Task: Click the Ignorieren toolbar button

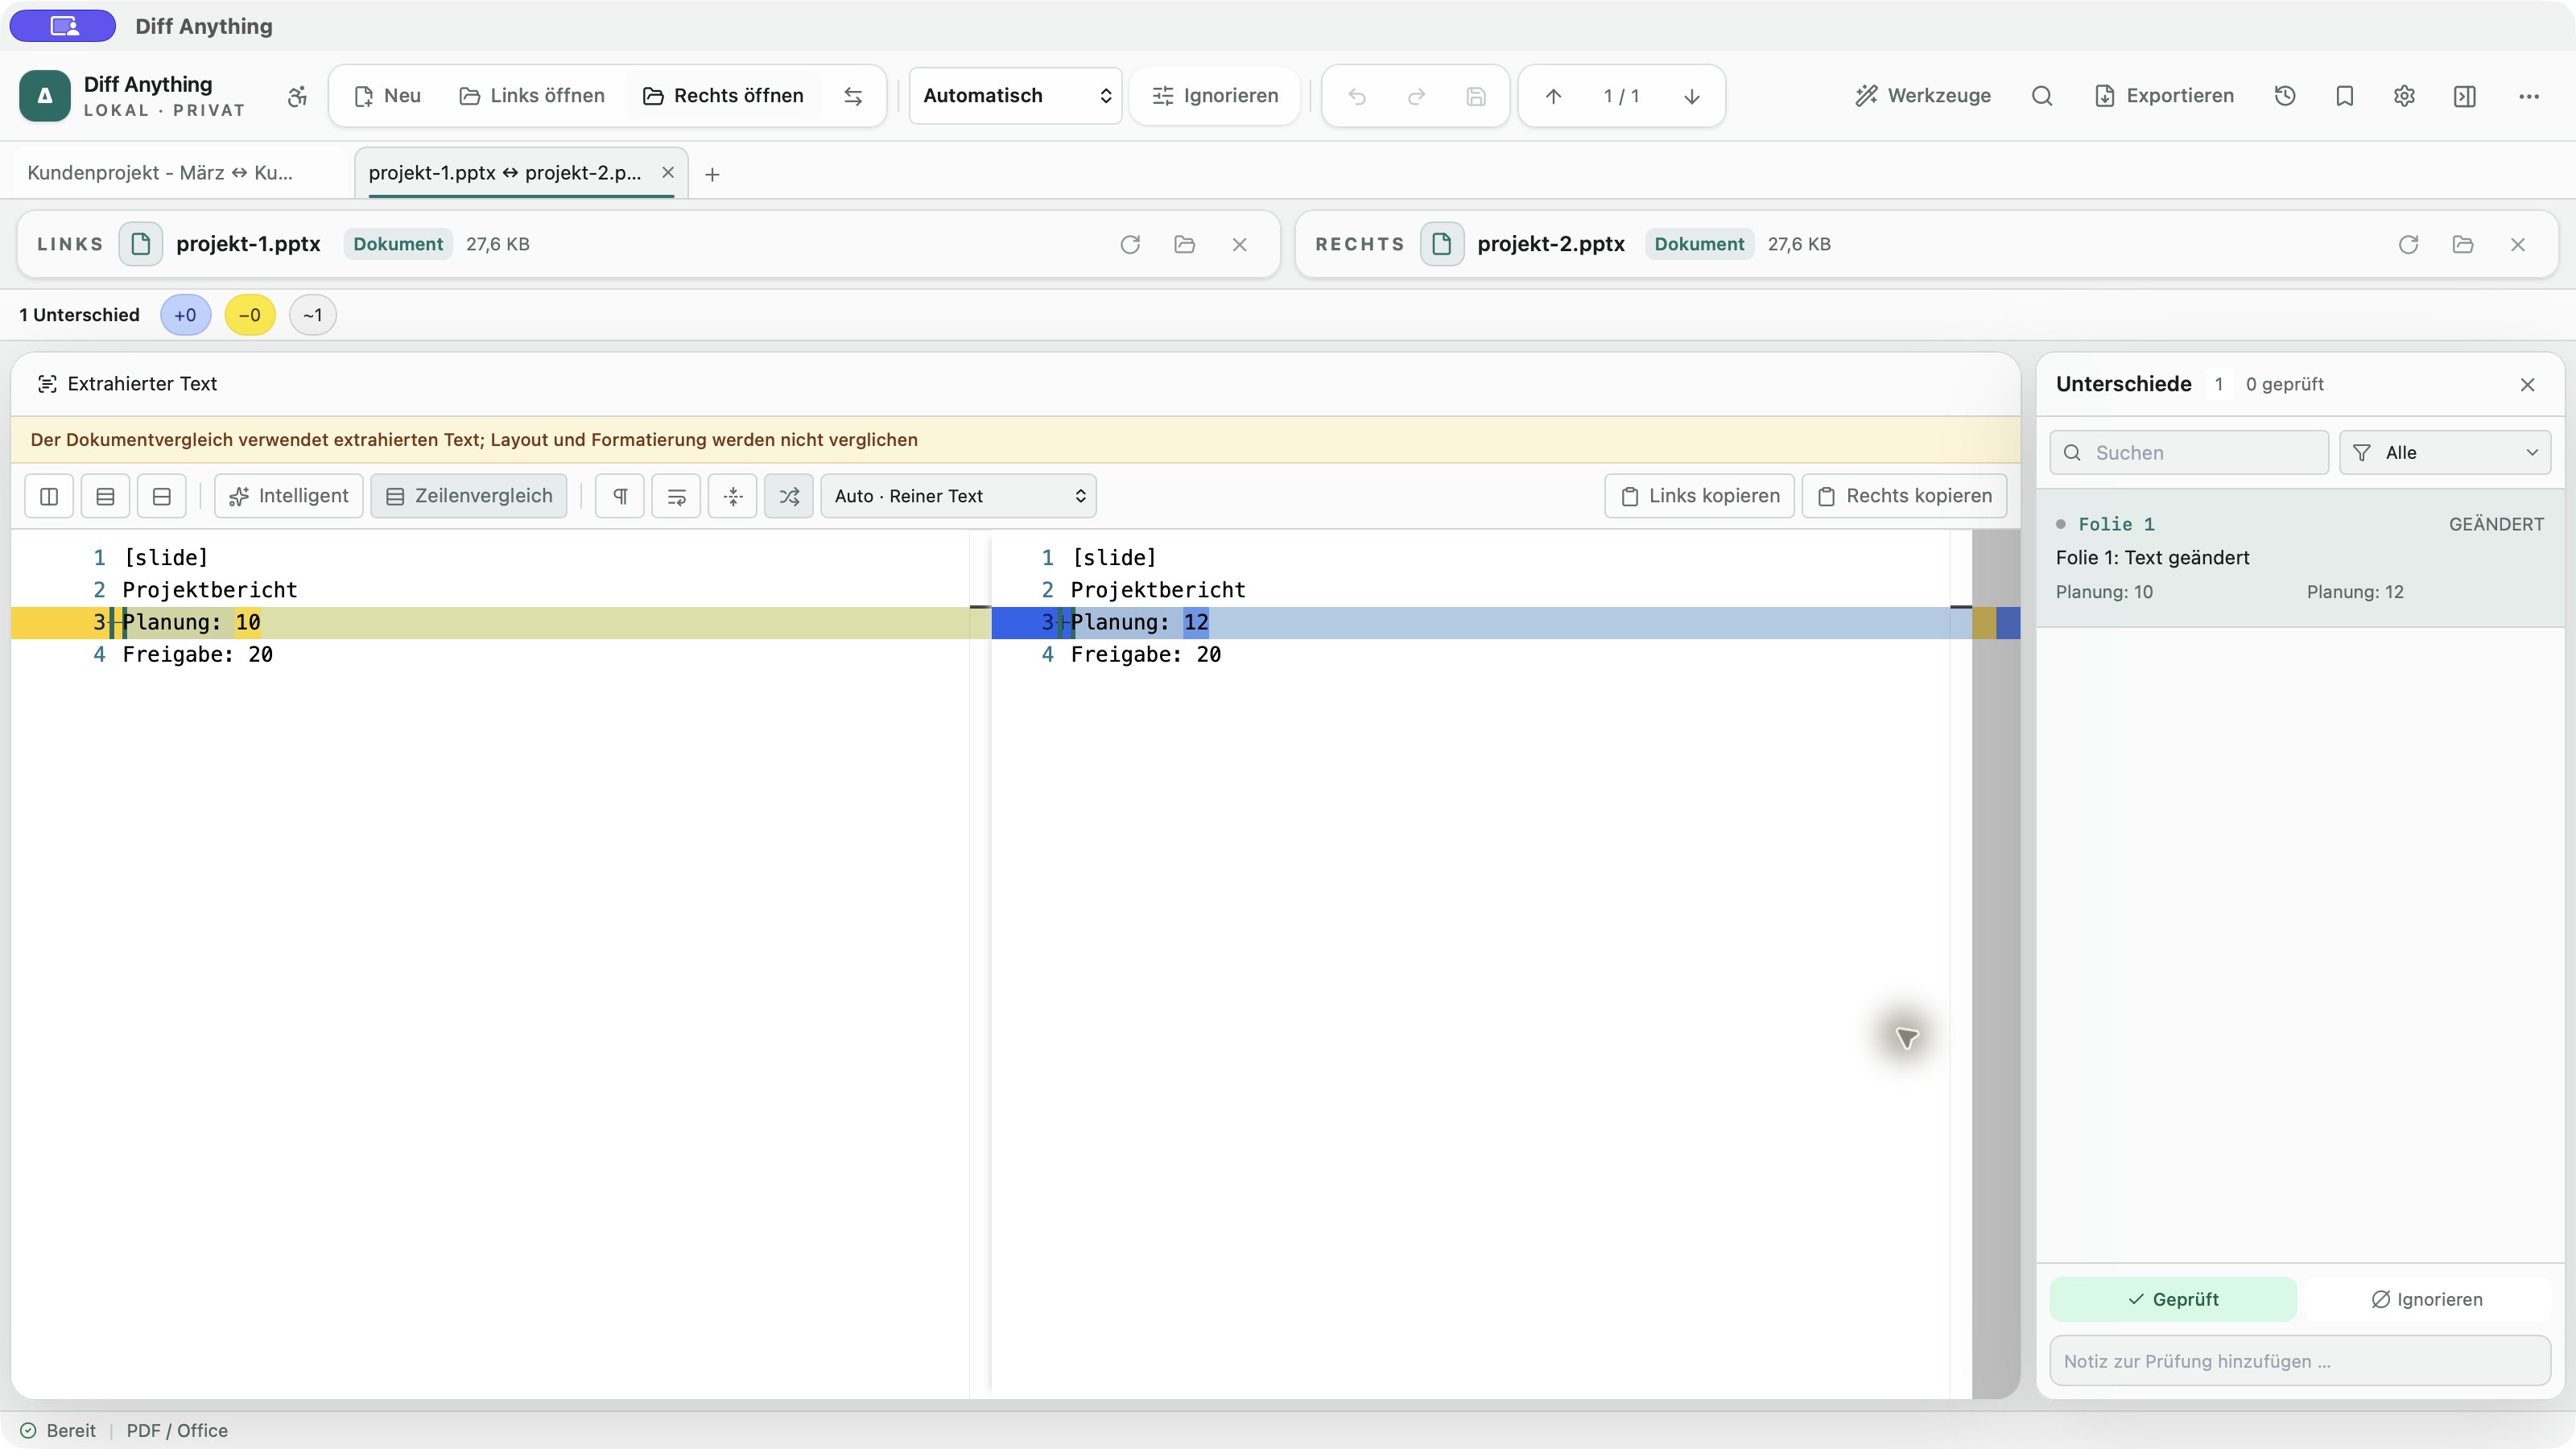Action: 1215,96
